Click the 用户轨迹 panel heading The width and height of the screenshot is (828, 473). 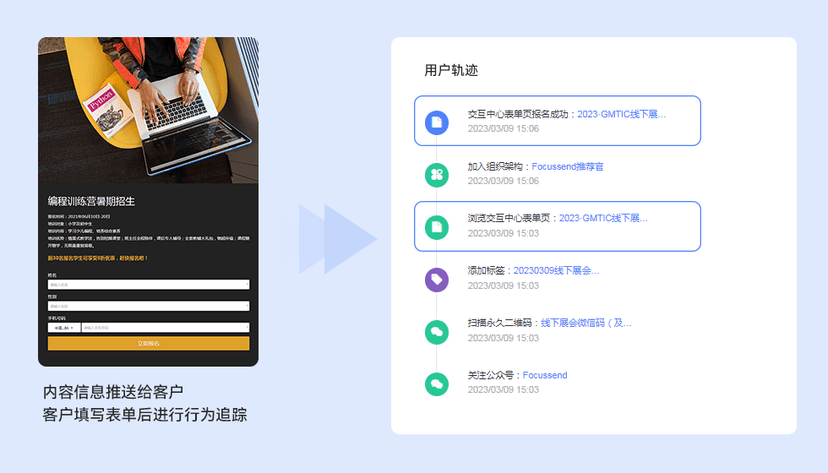(451, 70)
